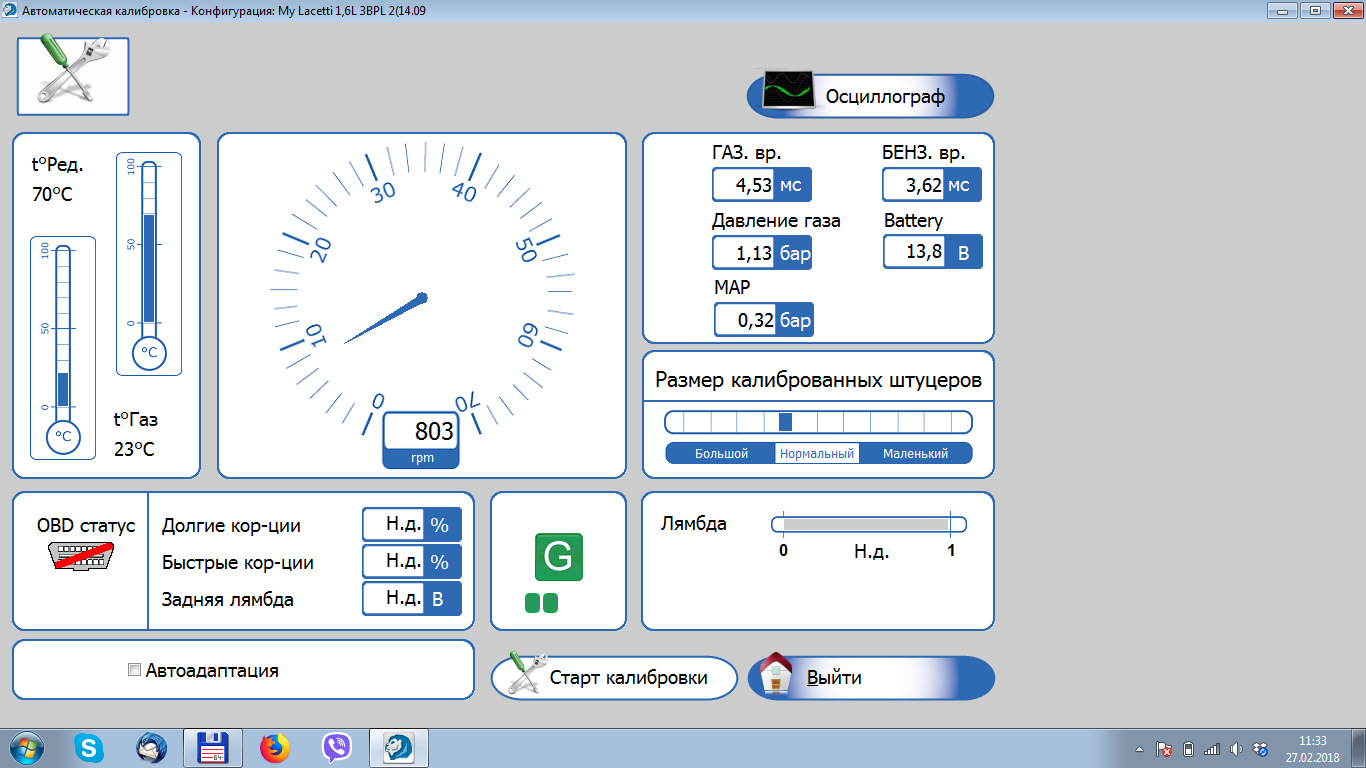Click the Размер калиброванных штуцеров heading
Screen dimensions: 1366x768
(818, 380)
